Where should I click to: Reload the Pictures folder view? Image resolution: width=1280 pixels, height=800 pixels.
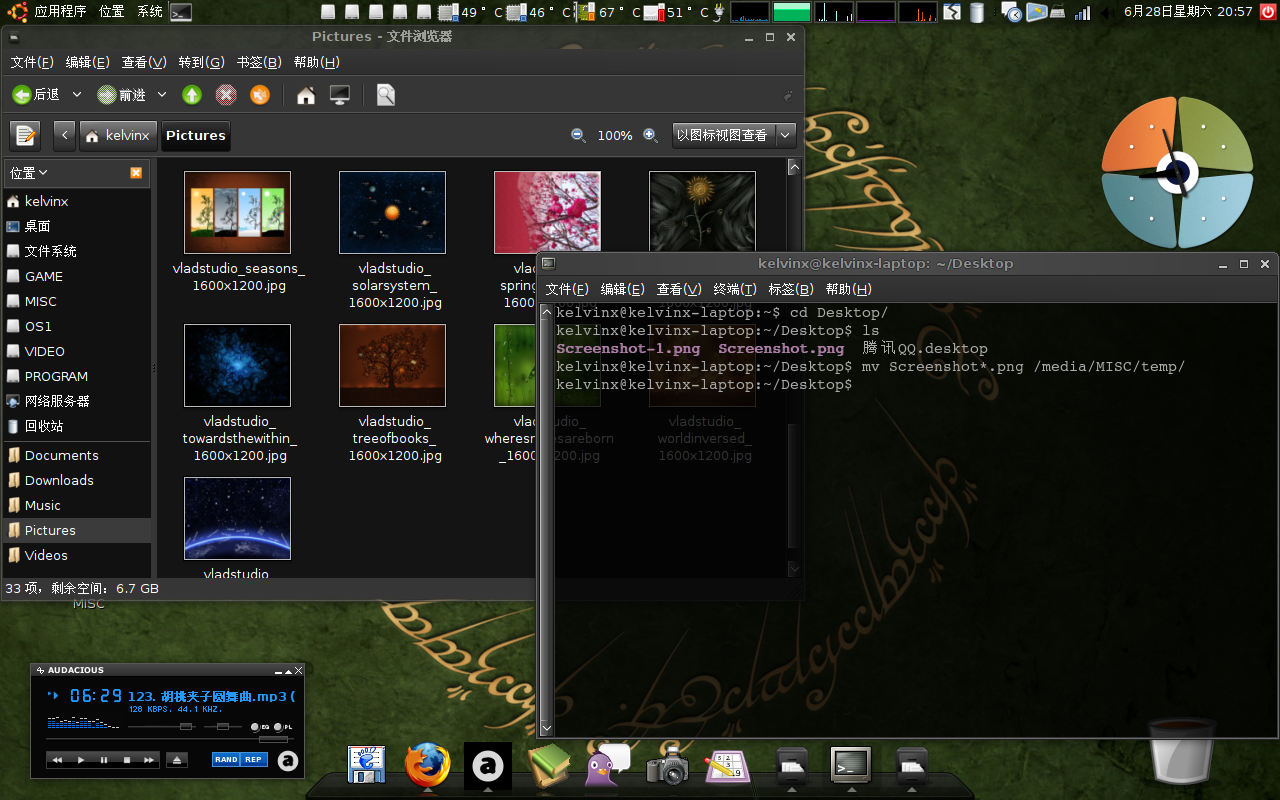point(260,95)
